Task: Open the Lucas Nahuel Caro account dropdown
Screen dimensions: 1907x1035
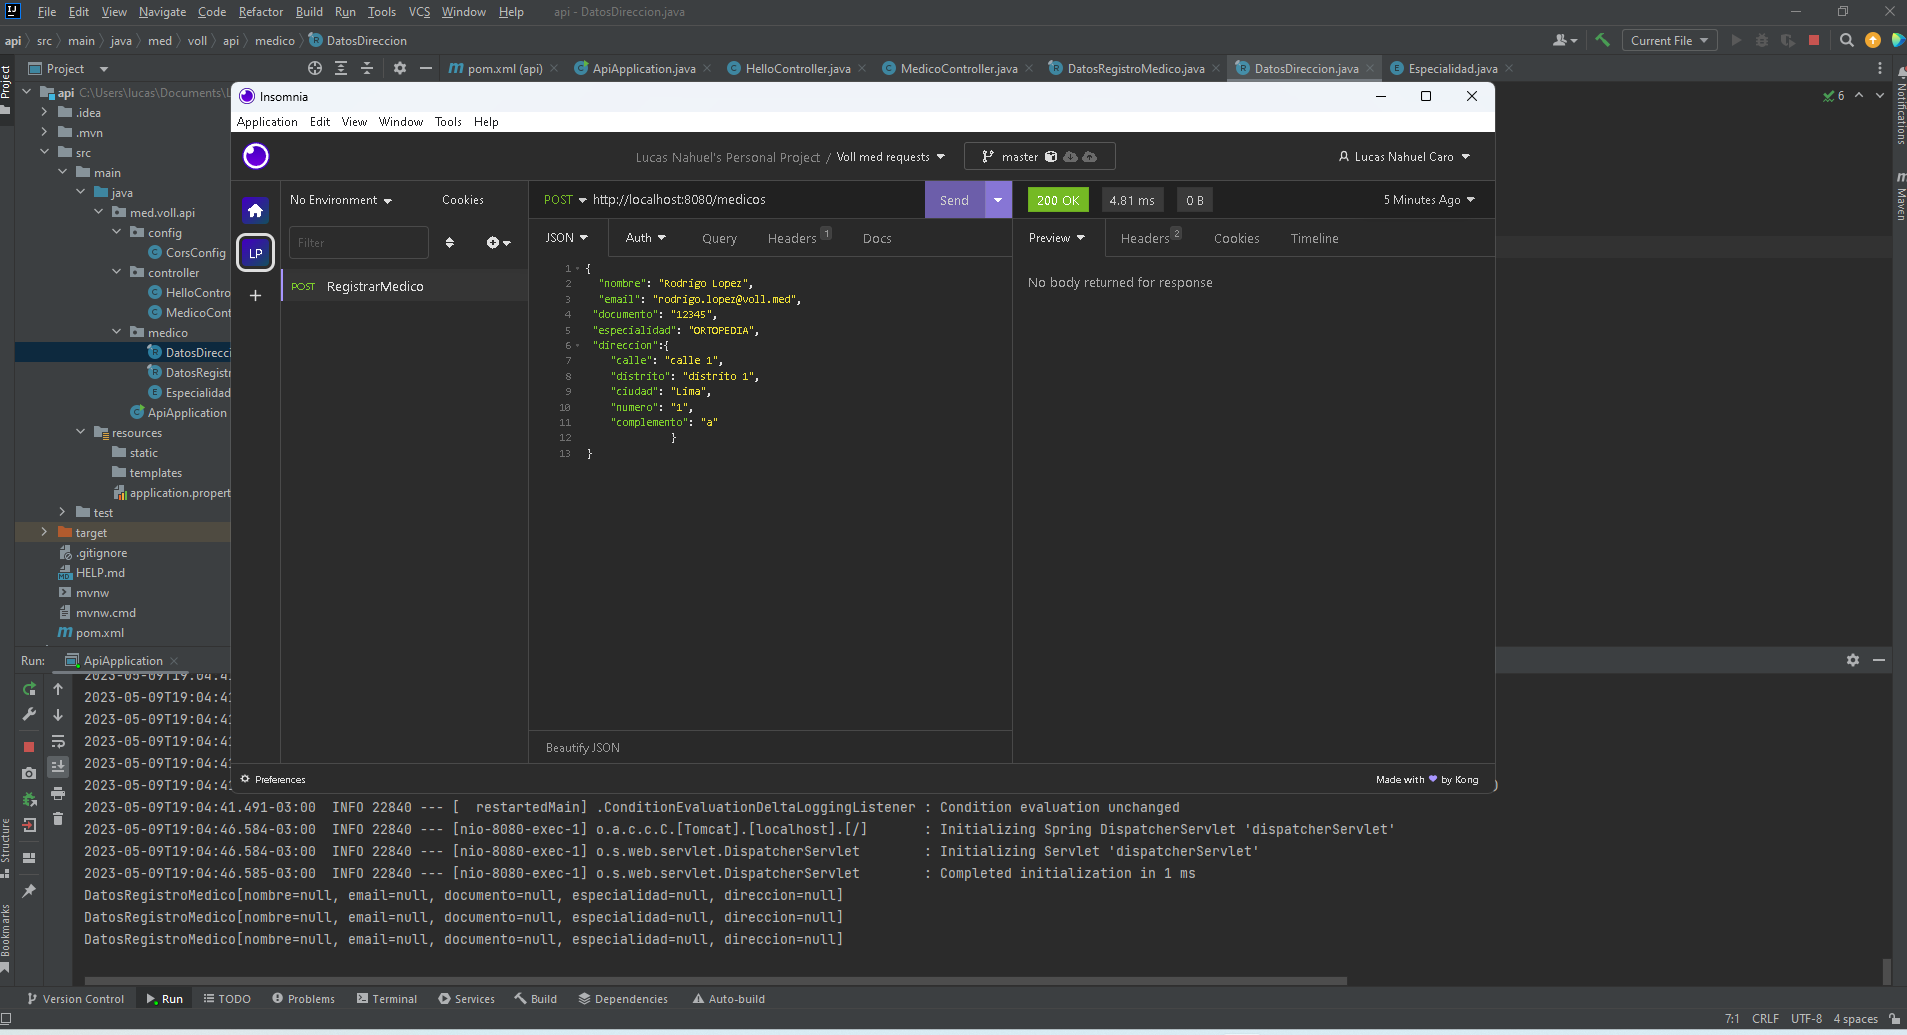Action: tap(1405, 157)
